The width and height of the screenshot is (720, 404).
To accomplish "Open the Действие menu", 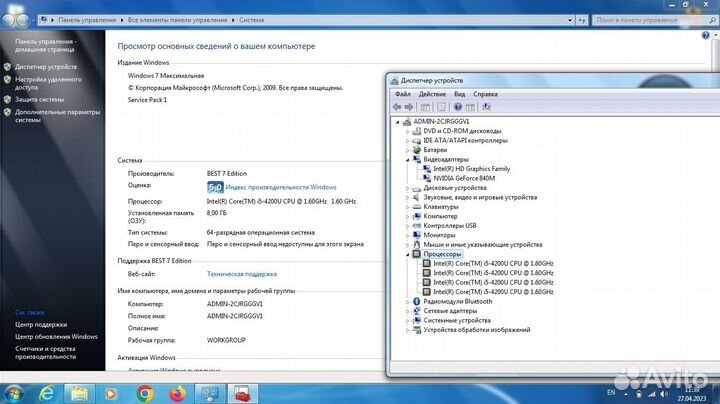I will pyautogui.click(x=432, y=94).
